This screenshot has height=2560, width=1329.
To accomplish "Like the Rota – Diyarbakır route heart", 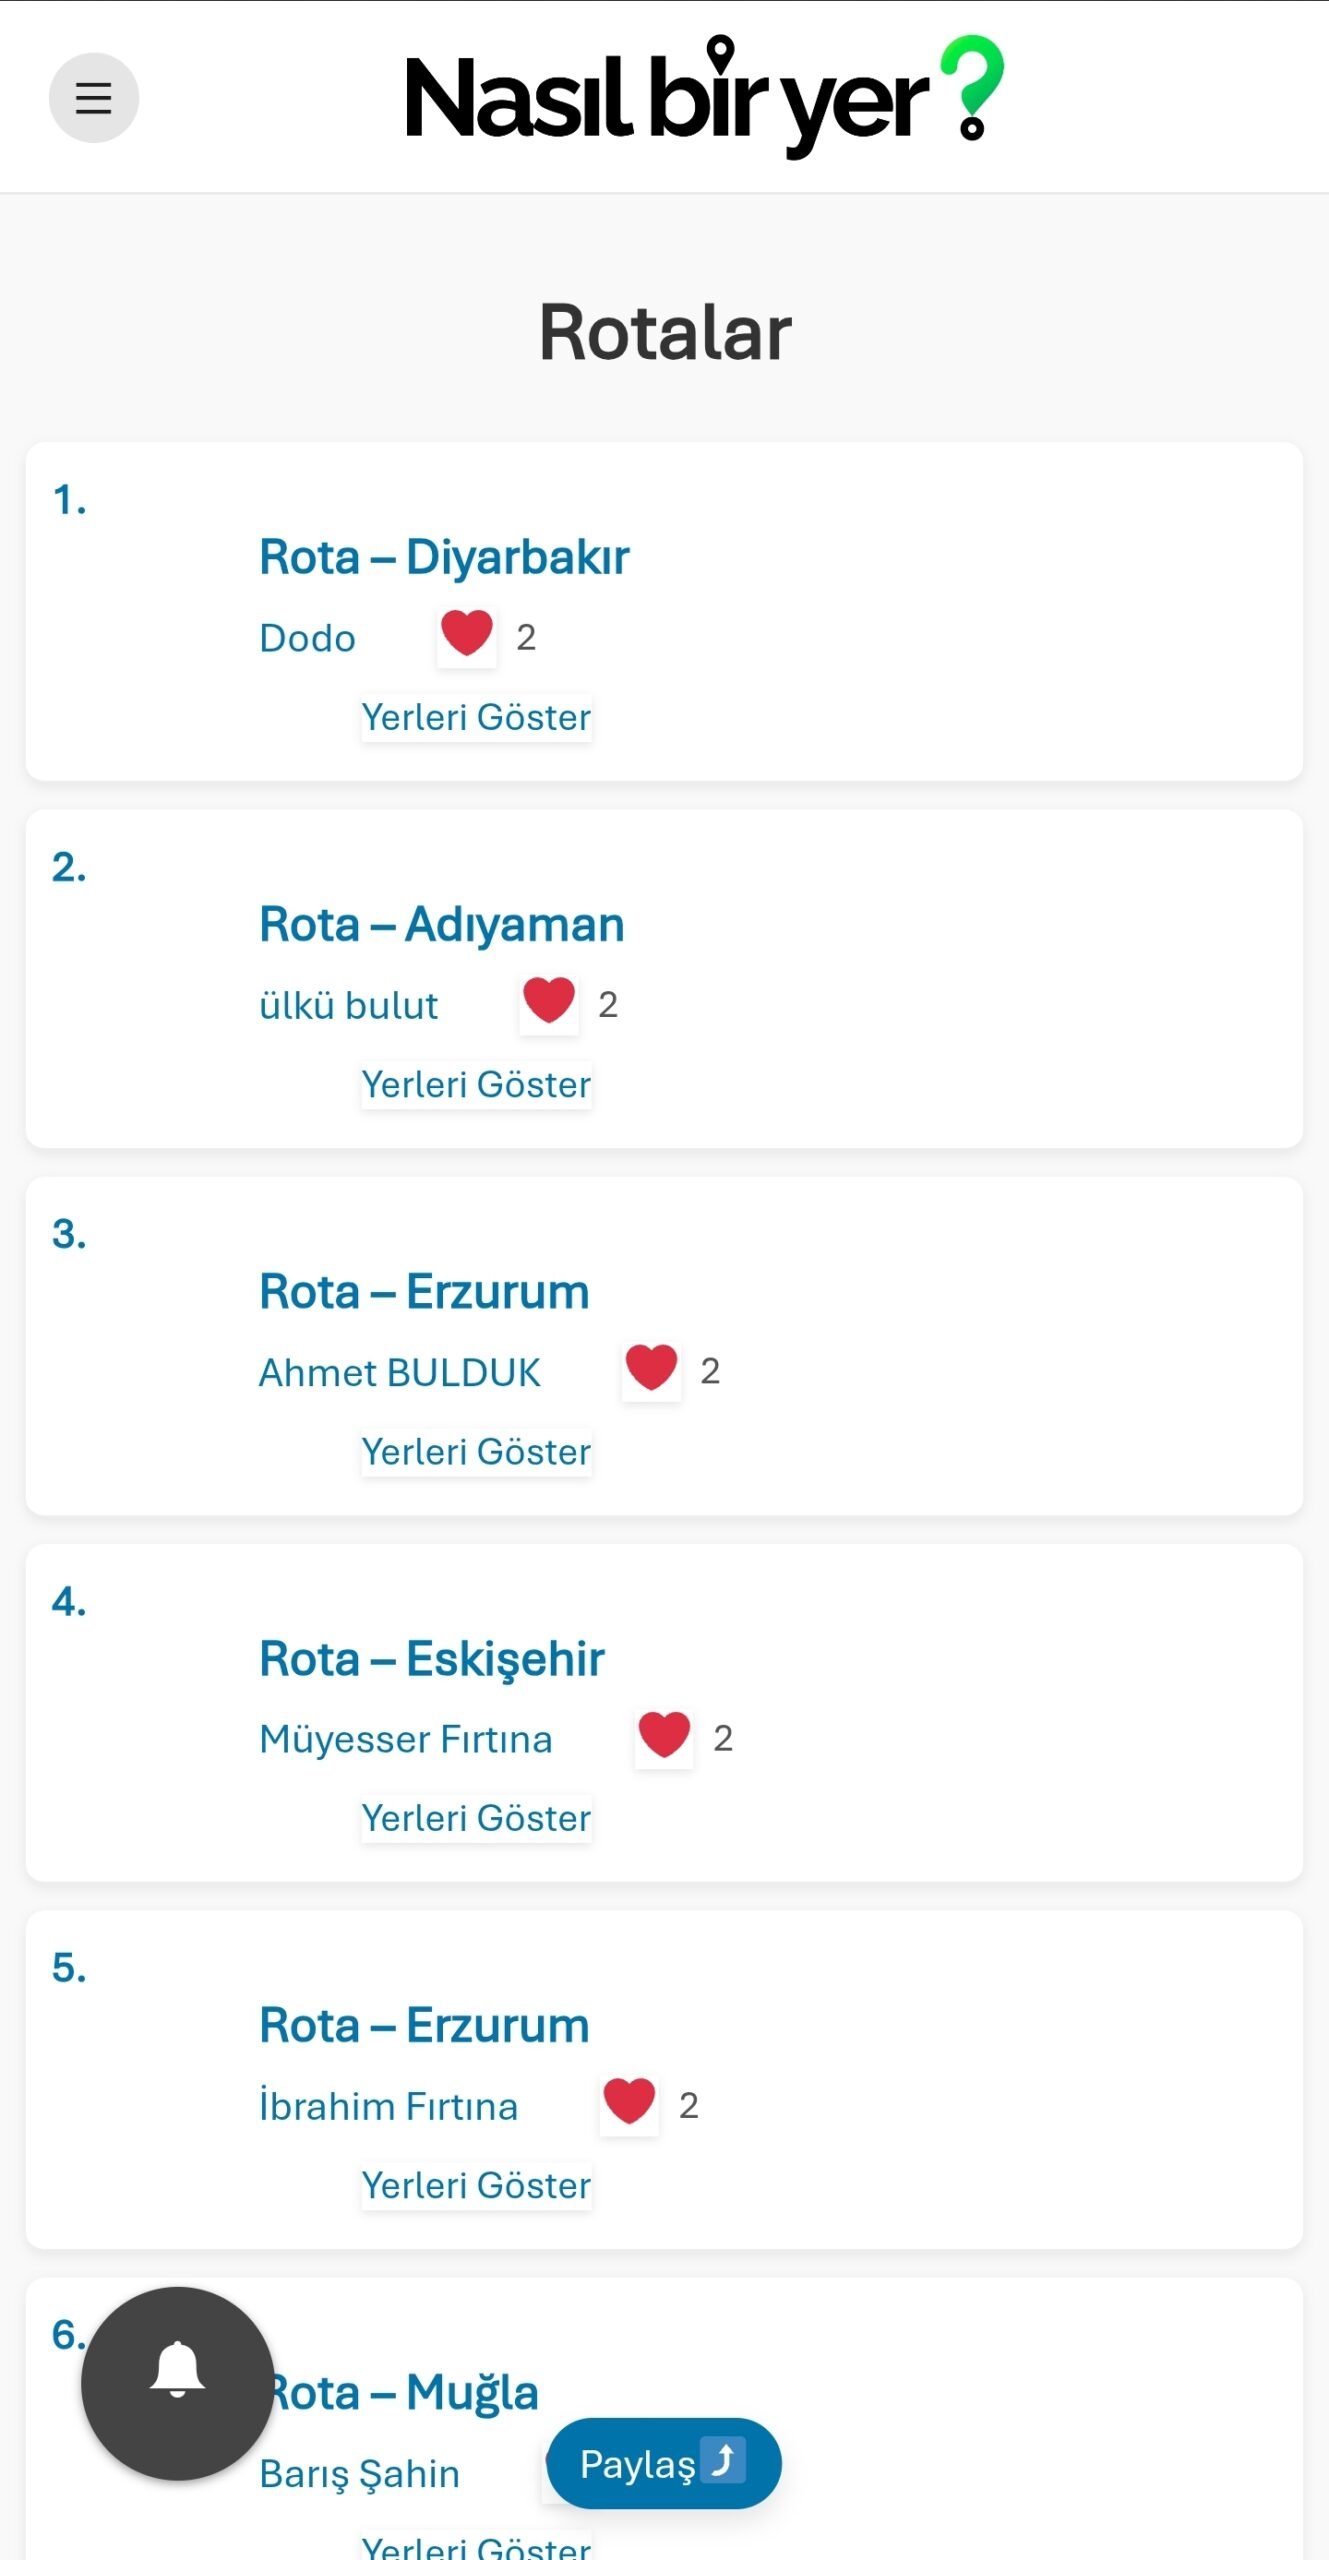I will [x=466, y=636].
